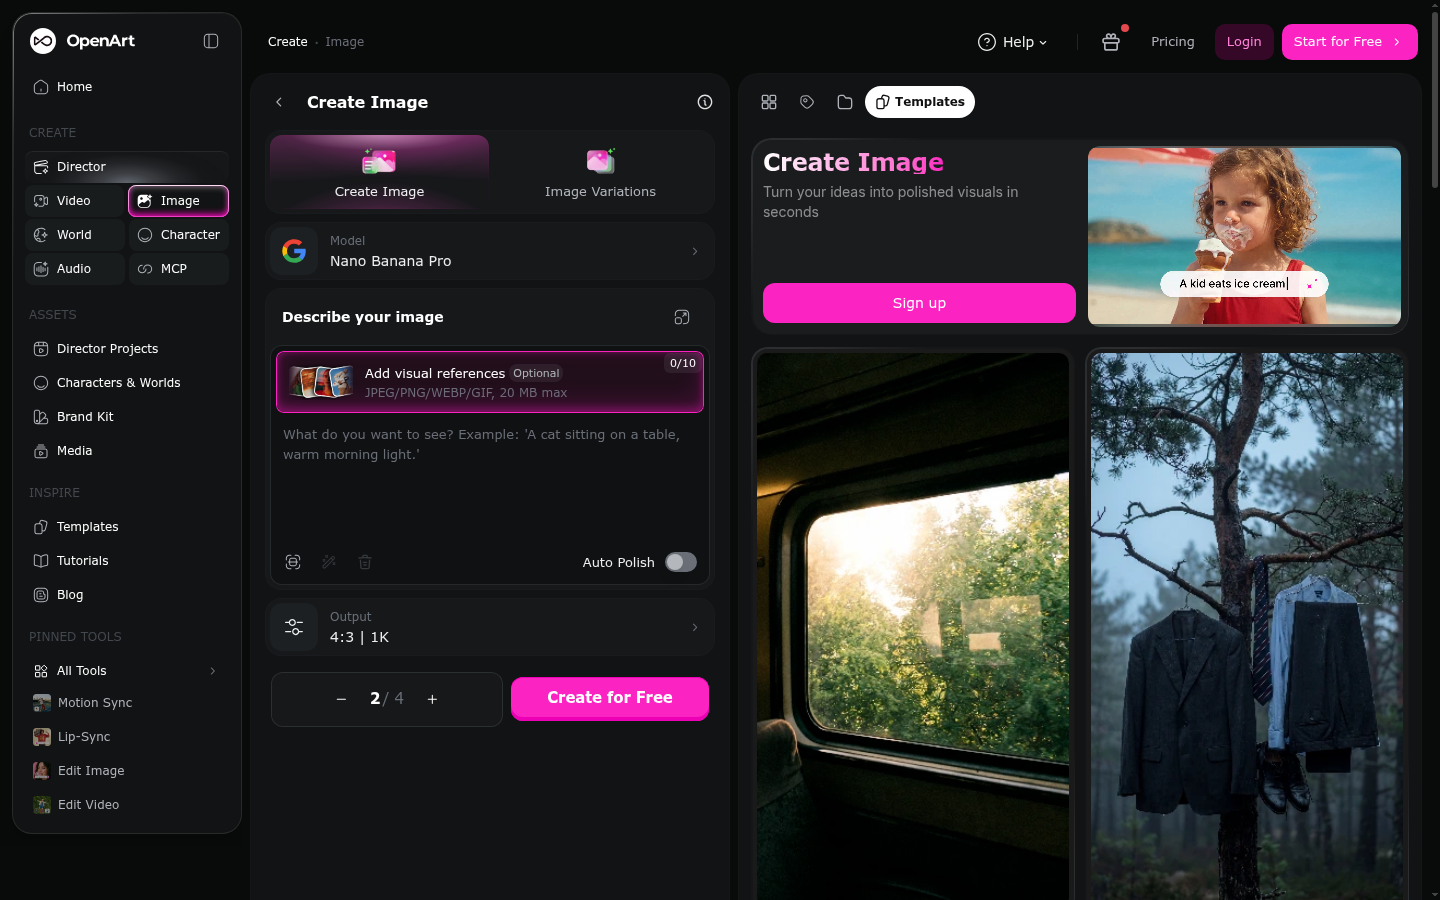Open MCP option
The image size is (1440, 900).
(x=179, y=269)
